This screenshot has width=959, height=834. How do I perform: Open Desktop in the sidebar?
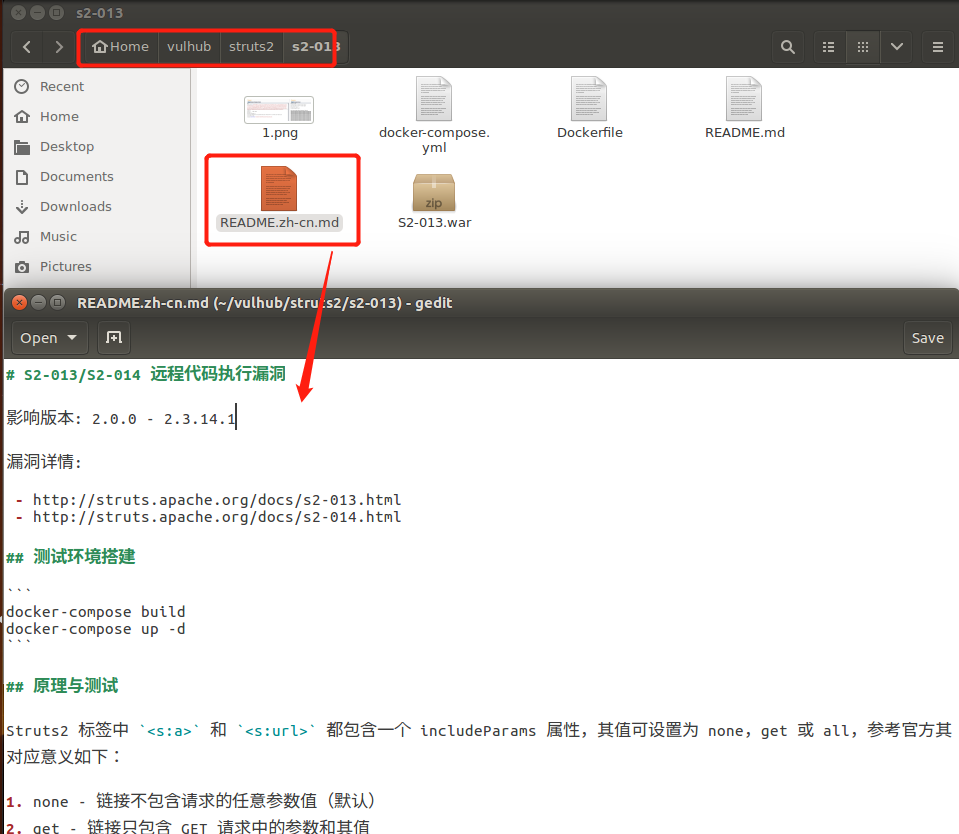[67, 147]
